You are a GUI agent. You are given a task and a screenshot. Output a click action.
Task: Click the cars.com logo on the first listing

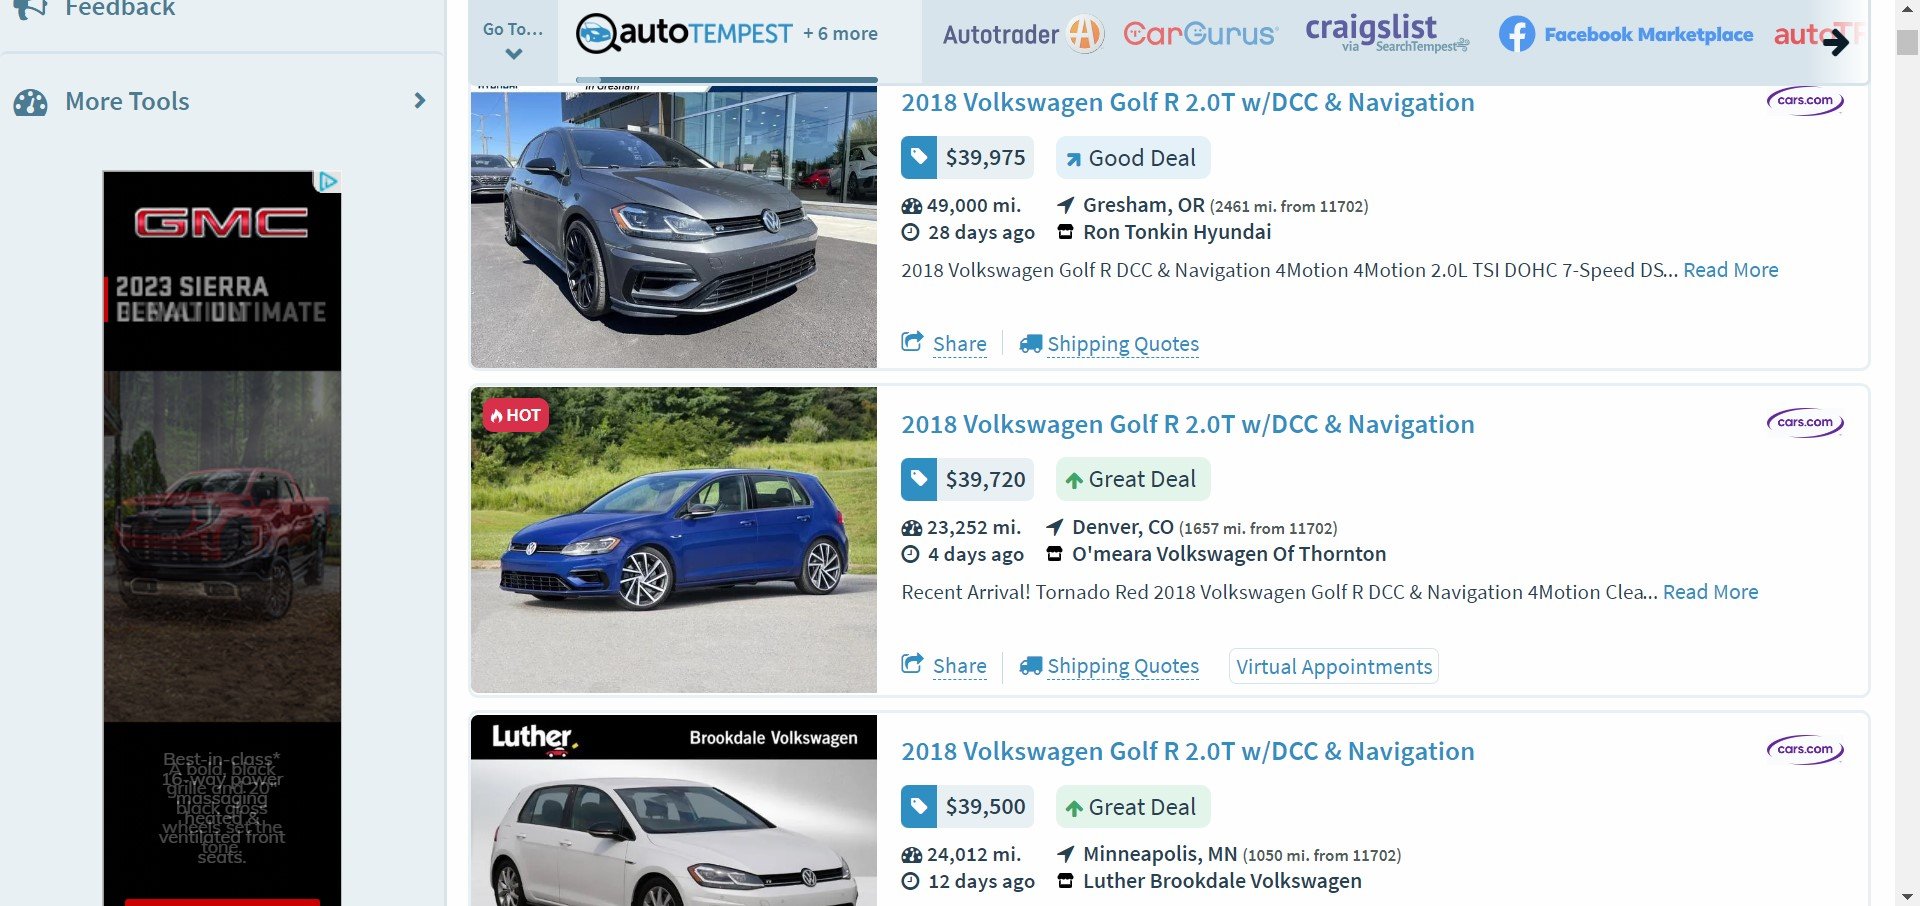(1804, 100)
